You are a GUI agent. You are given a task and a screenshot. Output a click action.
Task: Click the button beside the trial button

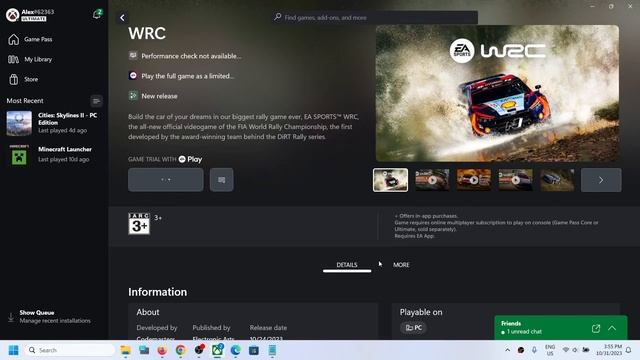point(222,180)
